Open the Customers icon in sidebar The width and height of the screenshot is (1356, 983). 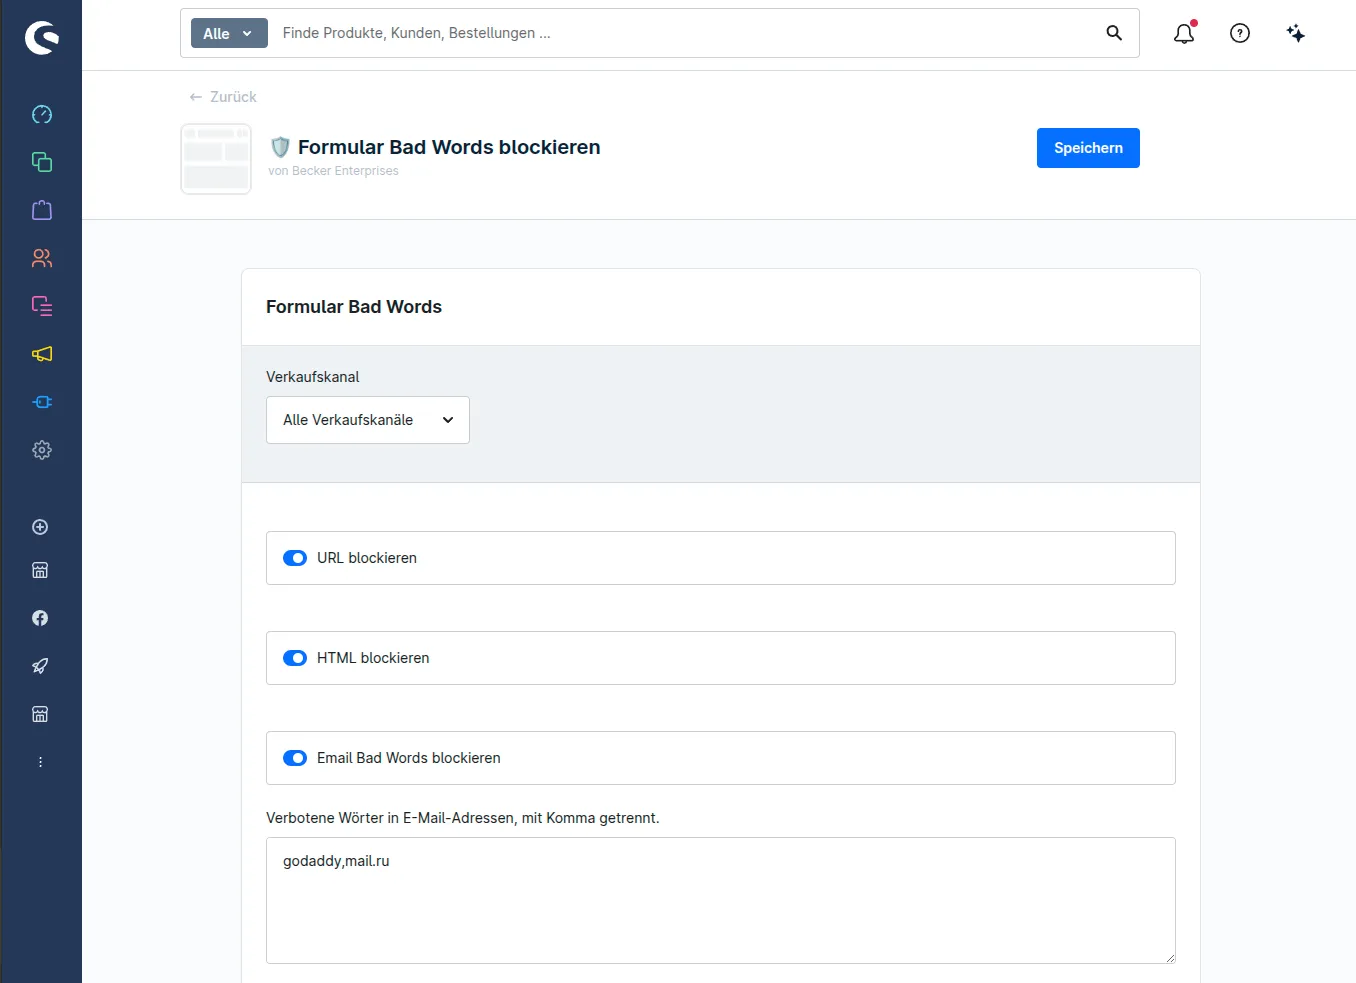[41, 258]
